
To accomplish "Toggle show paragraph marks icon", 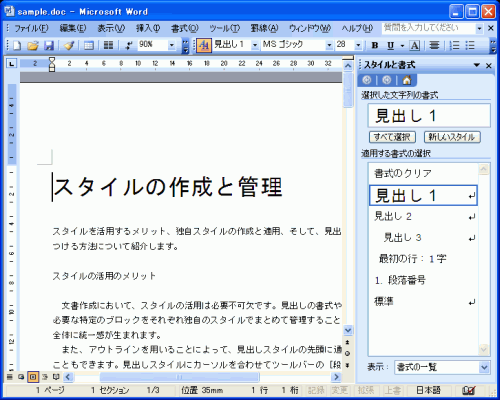I will (128, 45).
